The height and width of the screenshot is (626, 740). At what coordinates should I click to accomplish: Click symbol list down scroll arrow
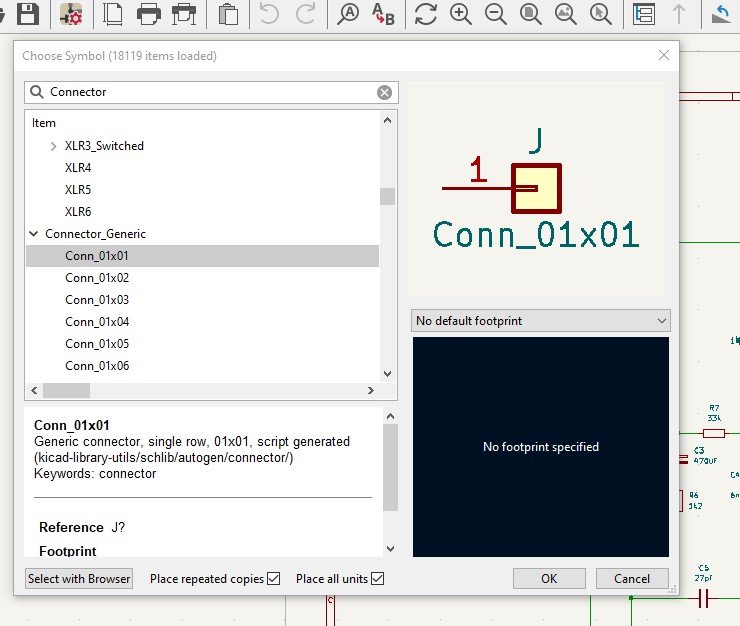[387, 374]
